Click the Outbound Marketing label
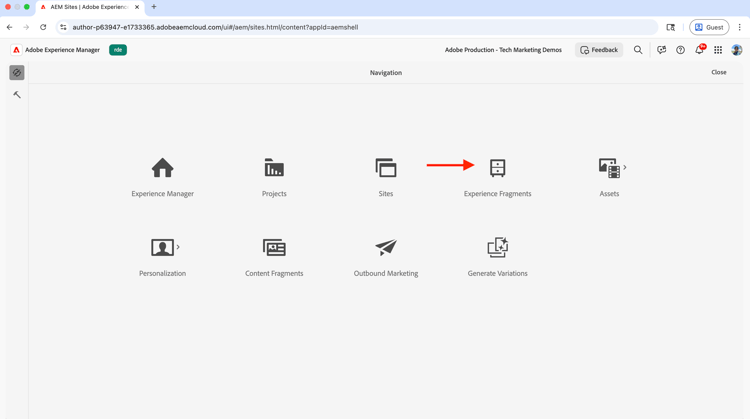Image resolution: width=750 pixels, height=419 pixels. [x=386, y=273]
